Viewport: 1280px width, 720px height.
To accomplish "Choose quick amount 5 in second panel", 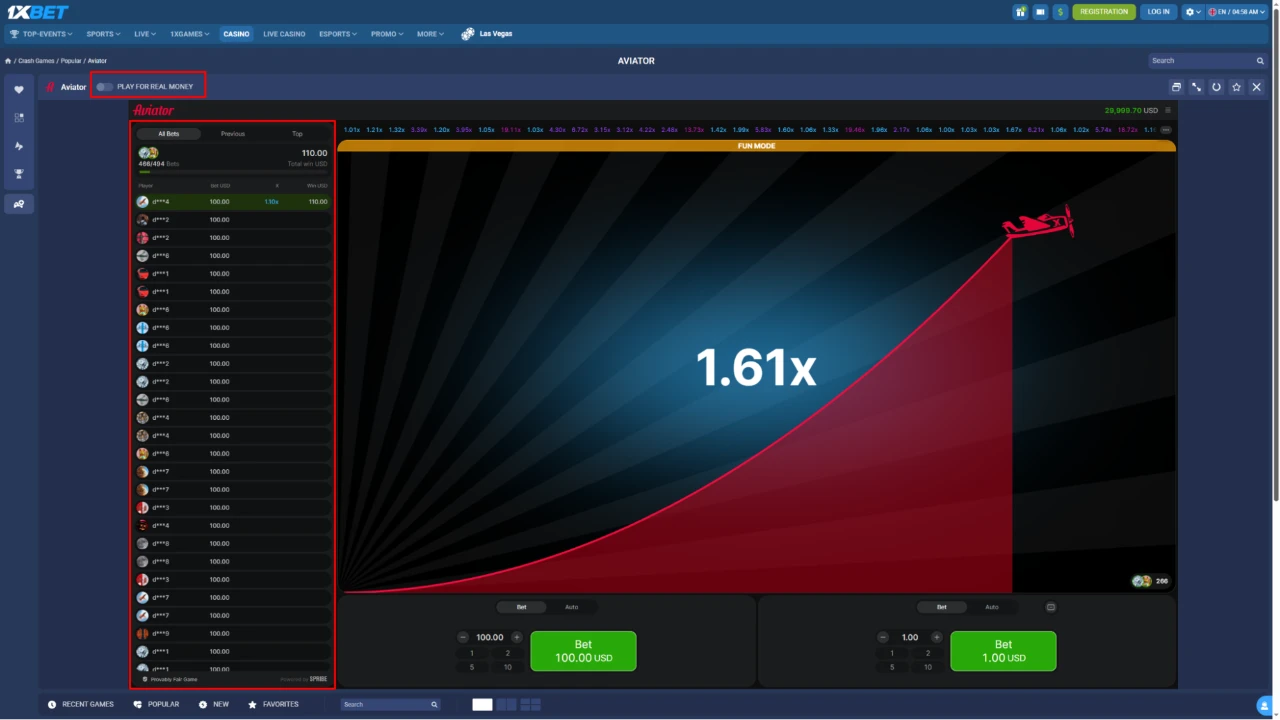I will (892, 667).
